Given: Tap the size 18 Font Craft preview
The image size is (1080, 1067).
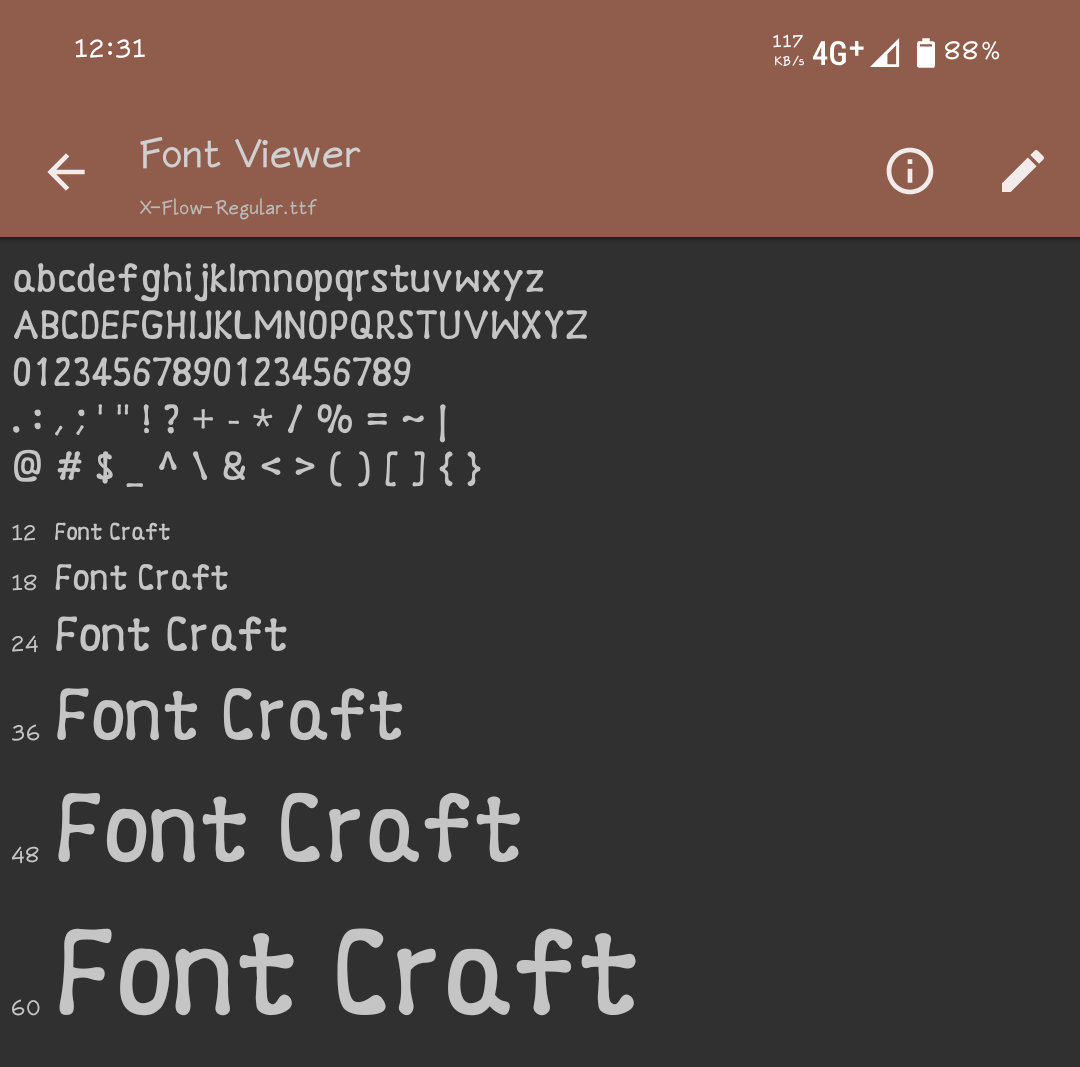Looking at the screenshot, I should click(x=141, y=577).
